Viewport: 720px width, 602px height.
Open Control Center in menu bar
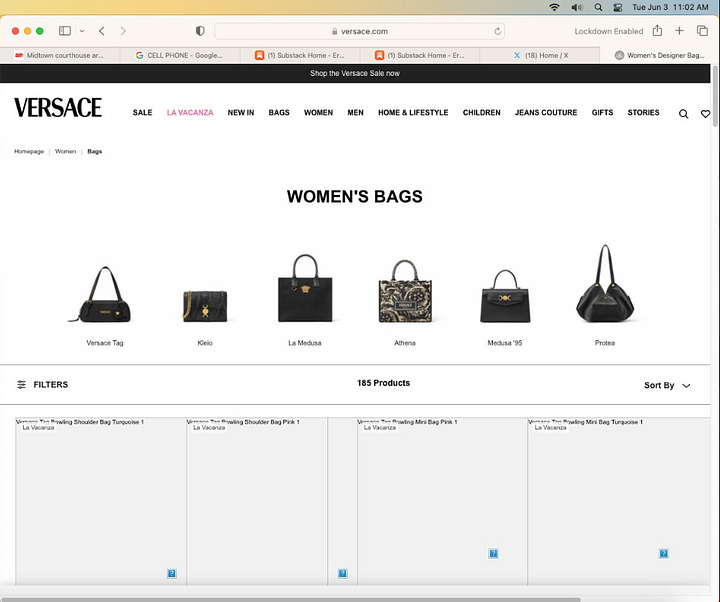click(x=618, y=7)
